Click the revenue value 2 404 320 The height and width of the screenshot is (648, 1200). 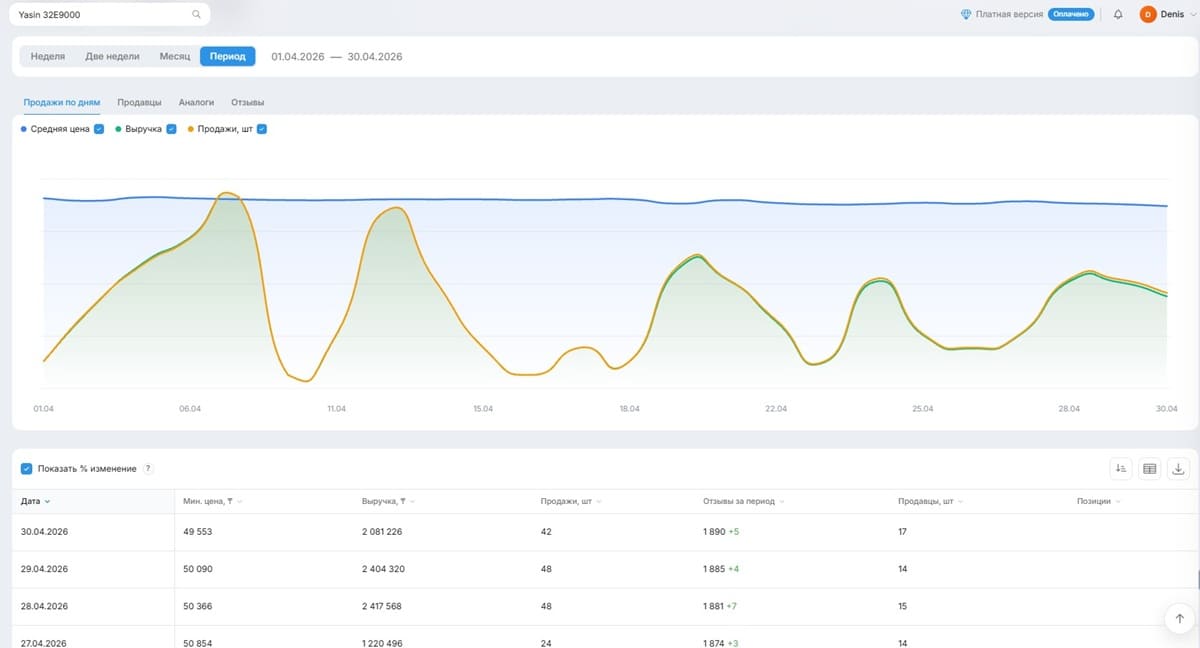tap(382, 569)
